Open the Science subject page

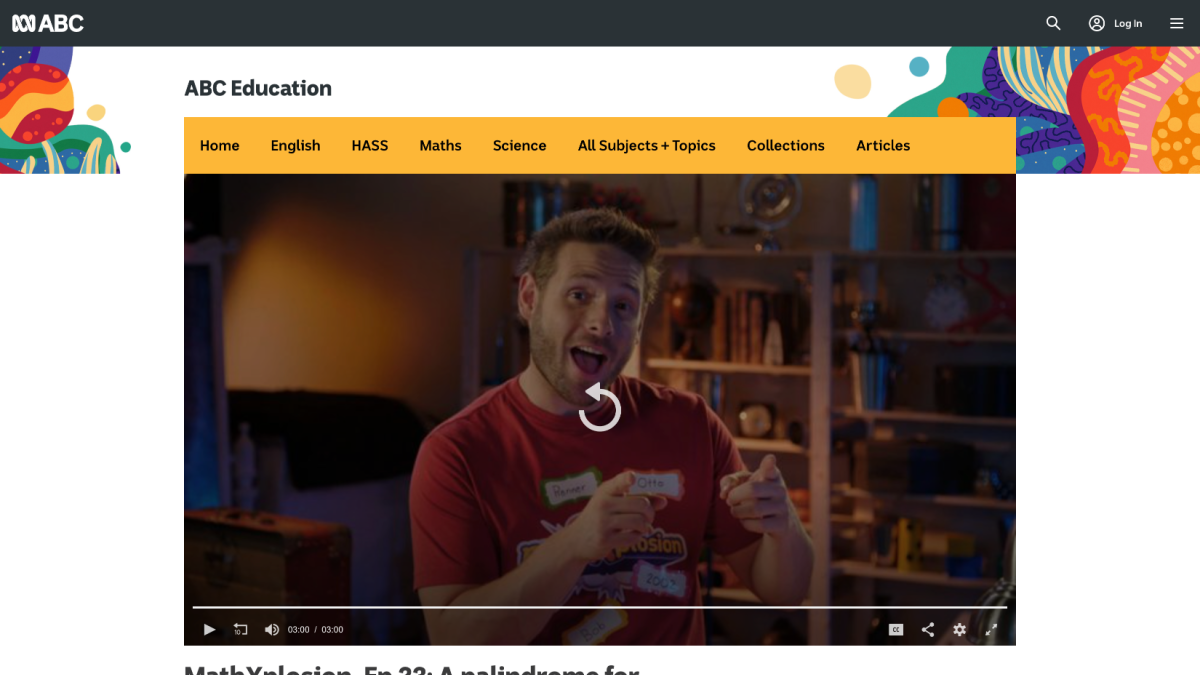coord(519,145)
